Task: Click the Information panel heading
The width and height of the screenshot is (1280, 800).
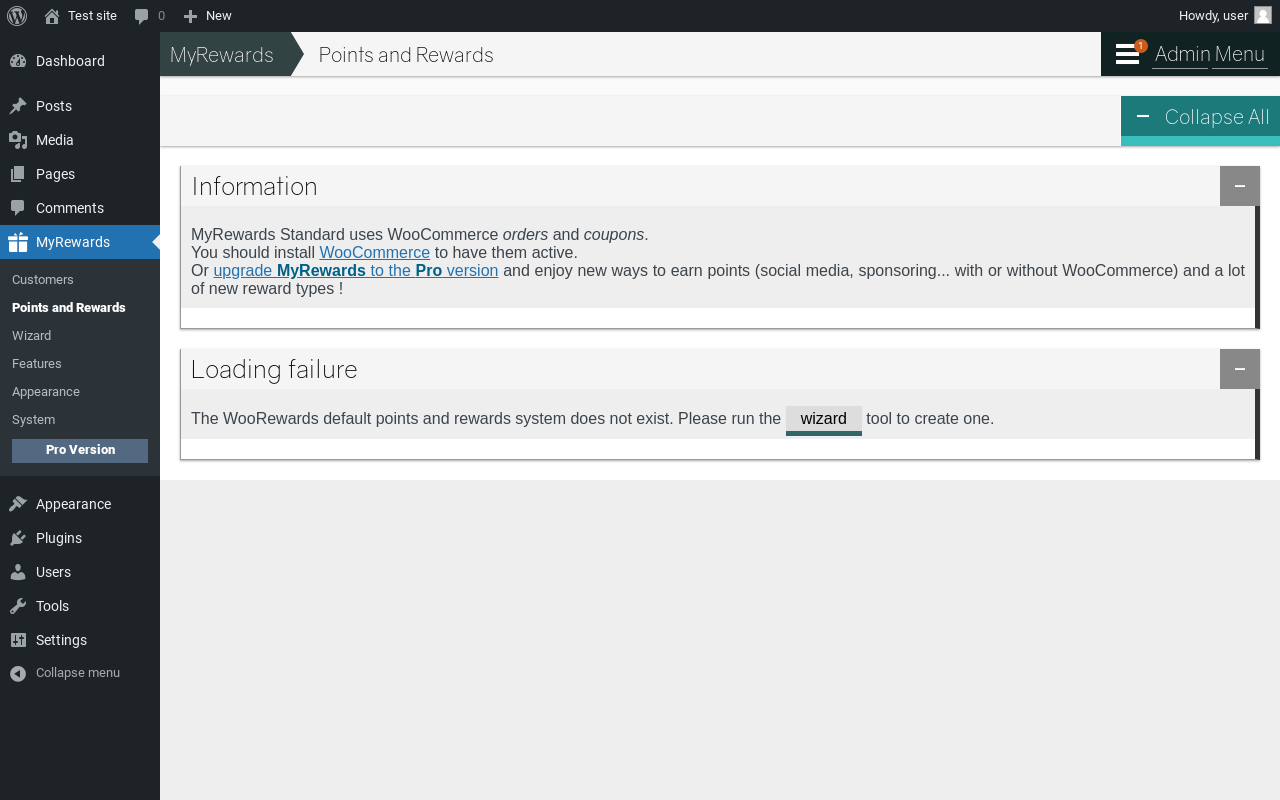Action: [x=254, y=186]
